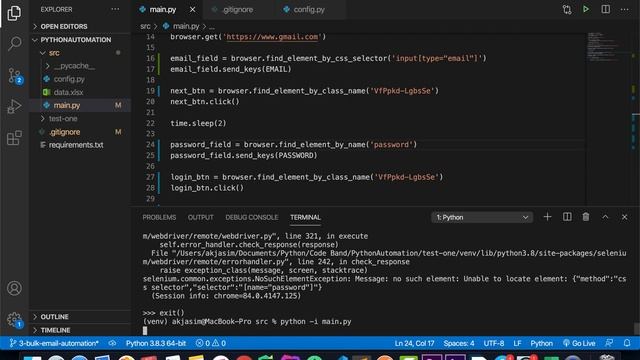Open data.xlsx in the explorer tree
Image resolution: width=640 pixels, height=360 pixels.
[x=68, y=92]
